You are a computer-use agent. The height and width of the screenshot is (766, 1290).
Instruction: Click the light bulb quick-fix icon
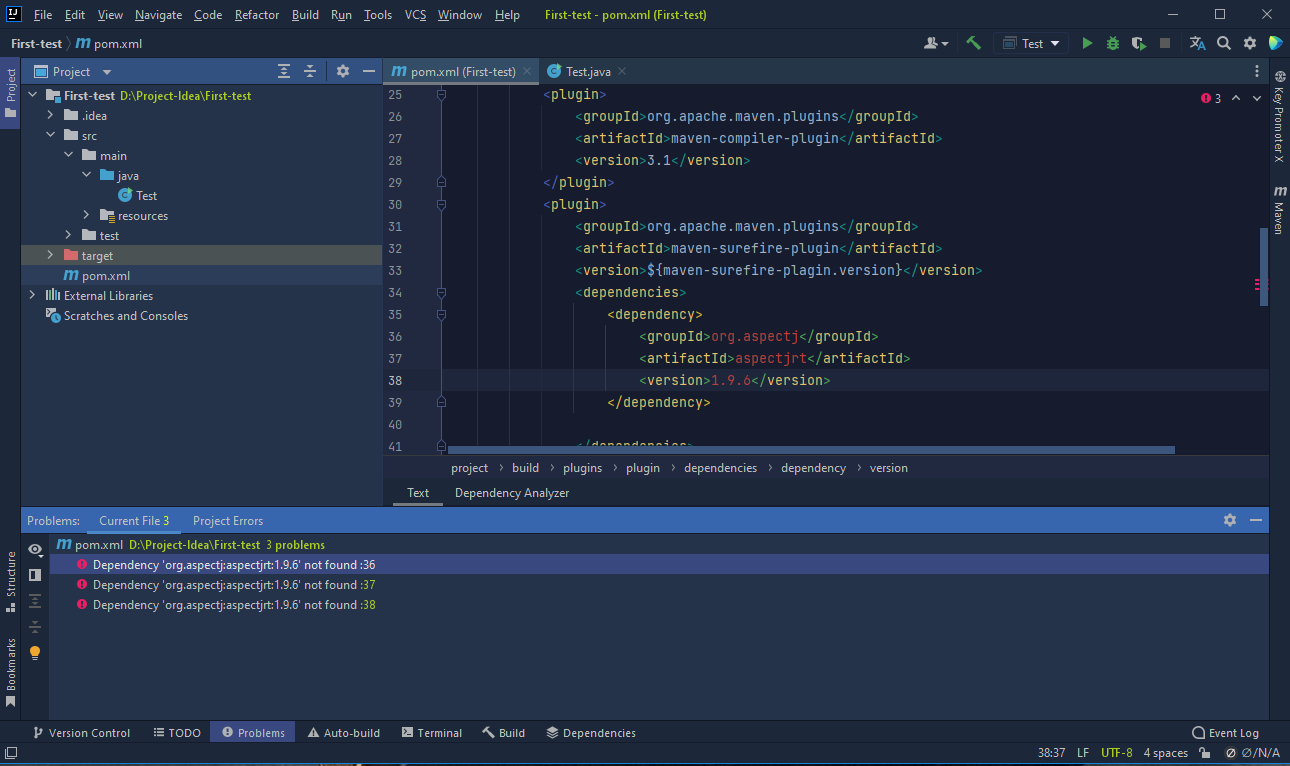[35, 653]
